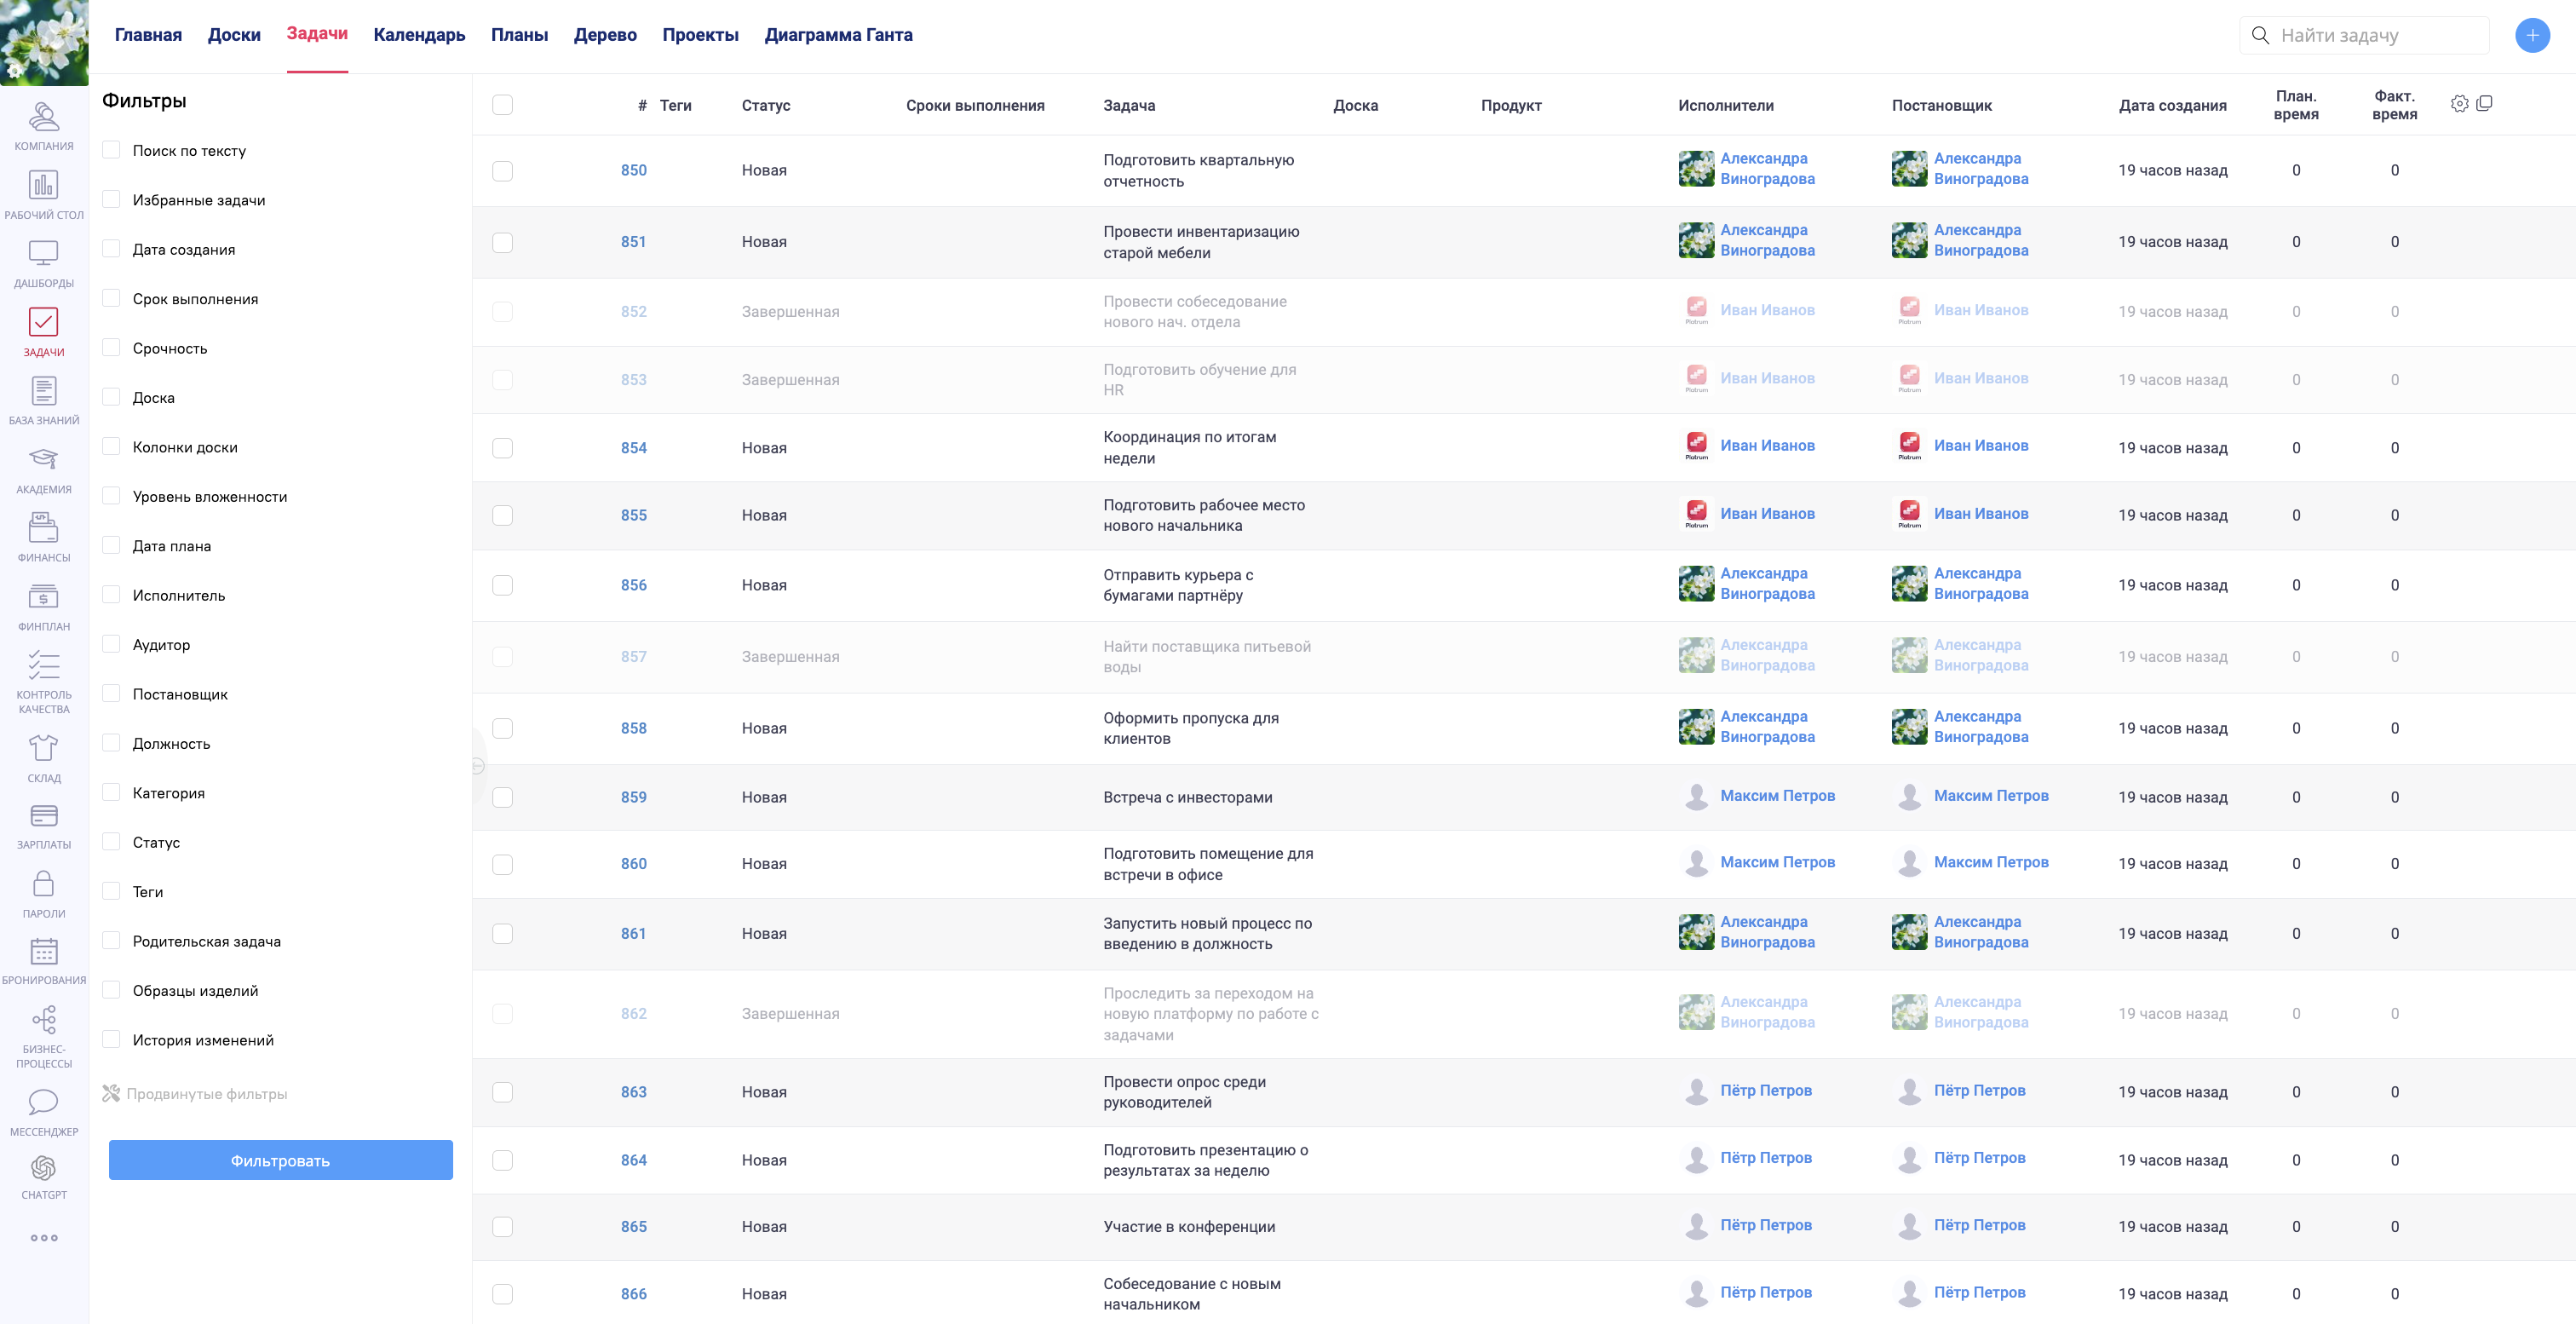Enable the Избранные задачи filter checkbox
2576x1324 pixels.
[x=111, y=200]
